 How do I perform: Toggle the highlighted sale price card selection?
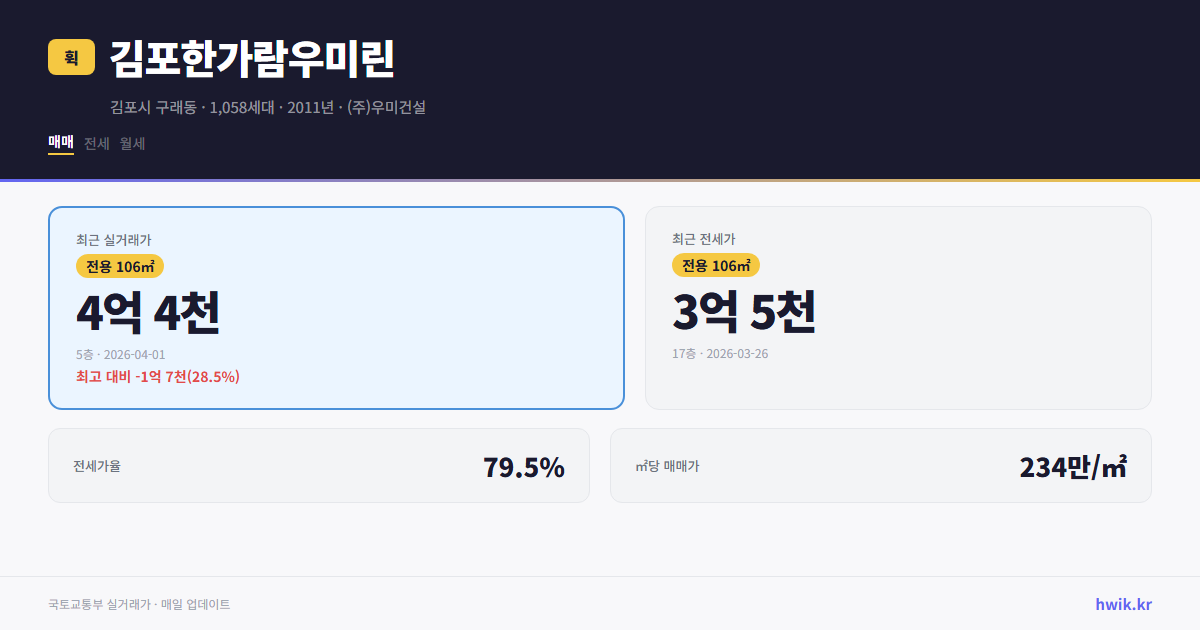pos(335,307)
